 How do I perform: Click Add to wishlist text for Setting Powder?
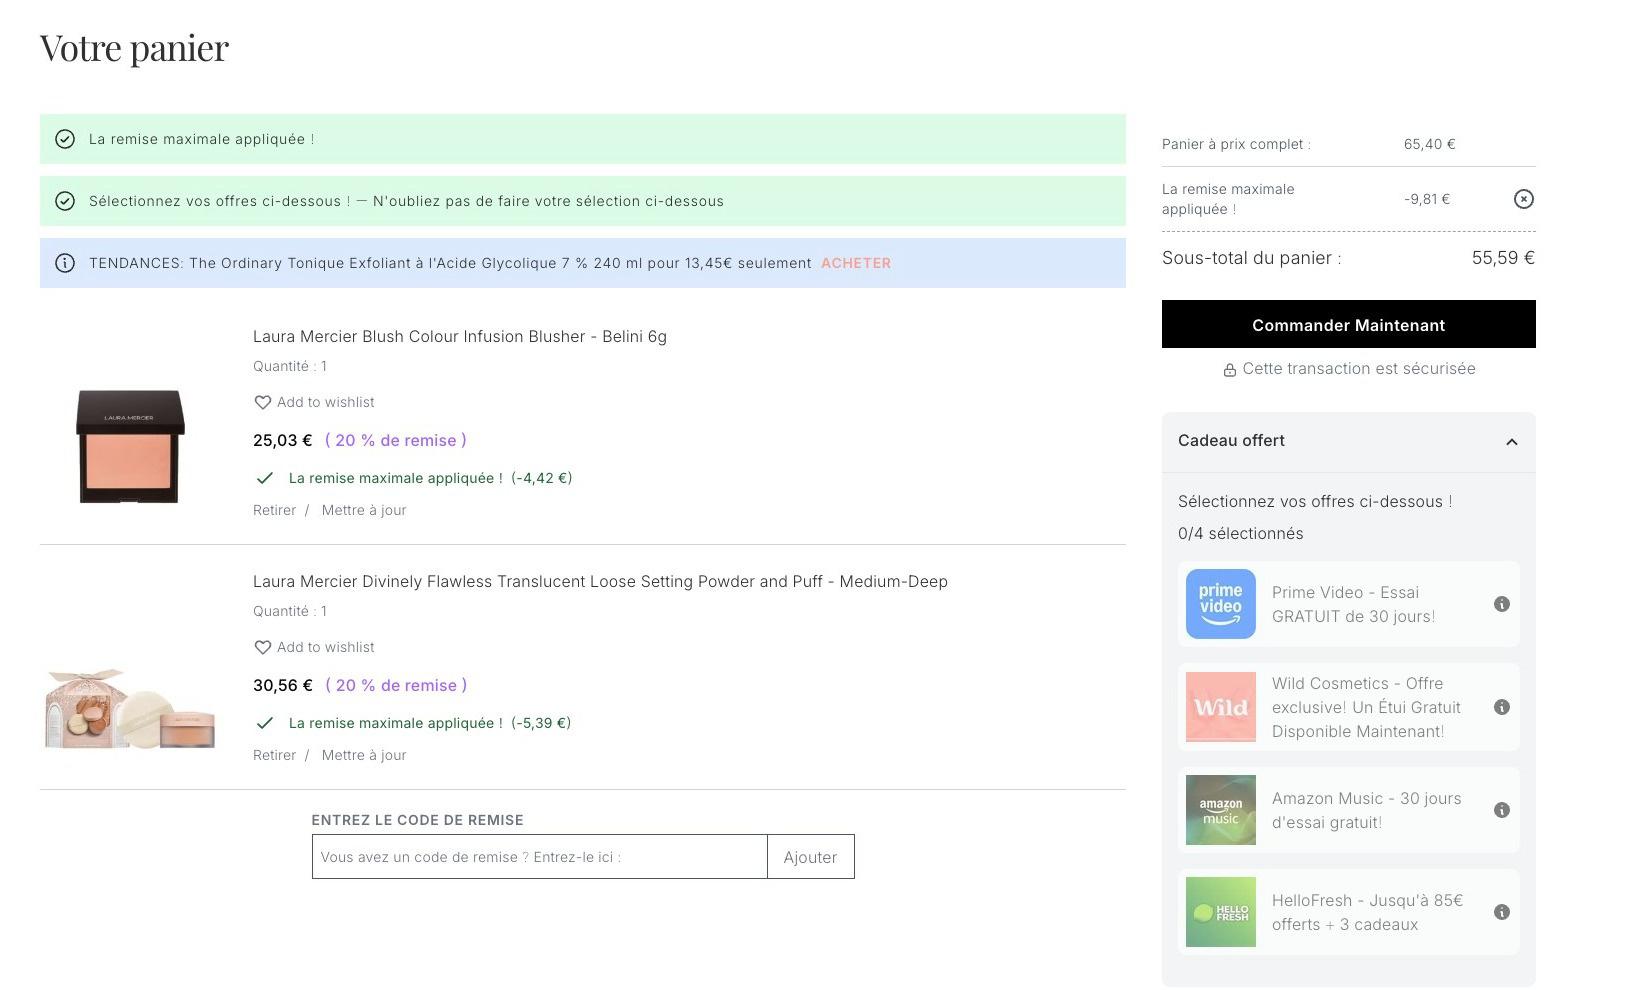tap(326, 647)
